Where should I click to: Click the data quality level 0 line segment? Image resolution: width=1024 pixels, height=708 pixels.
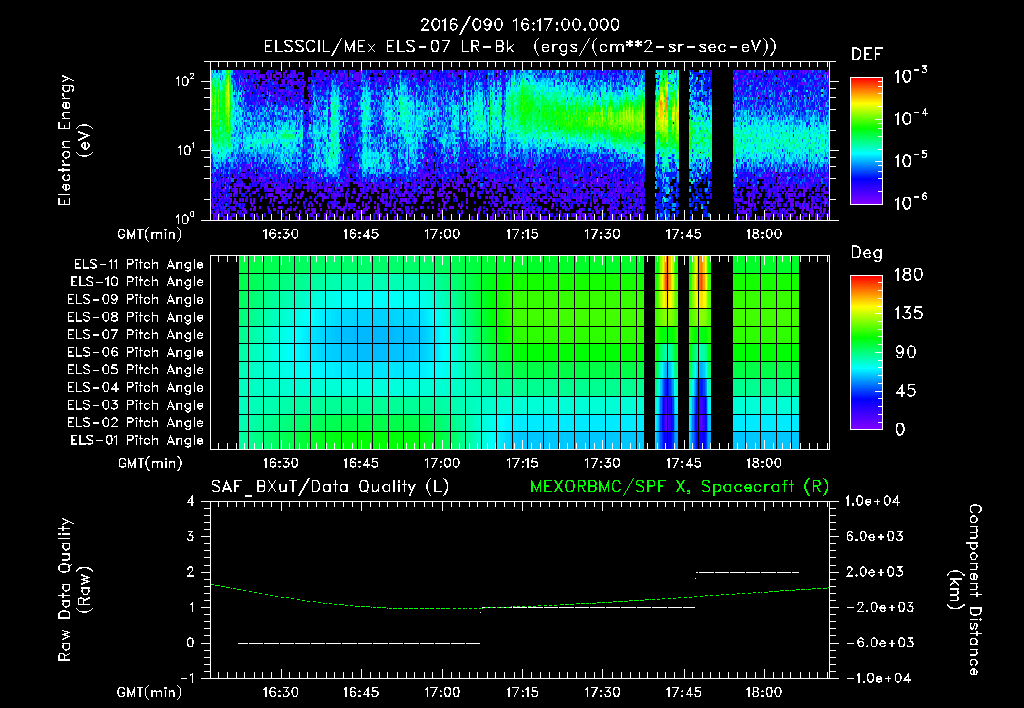click(x=359, y=643)
